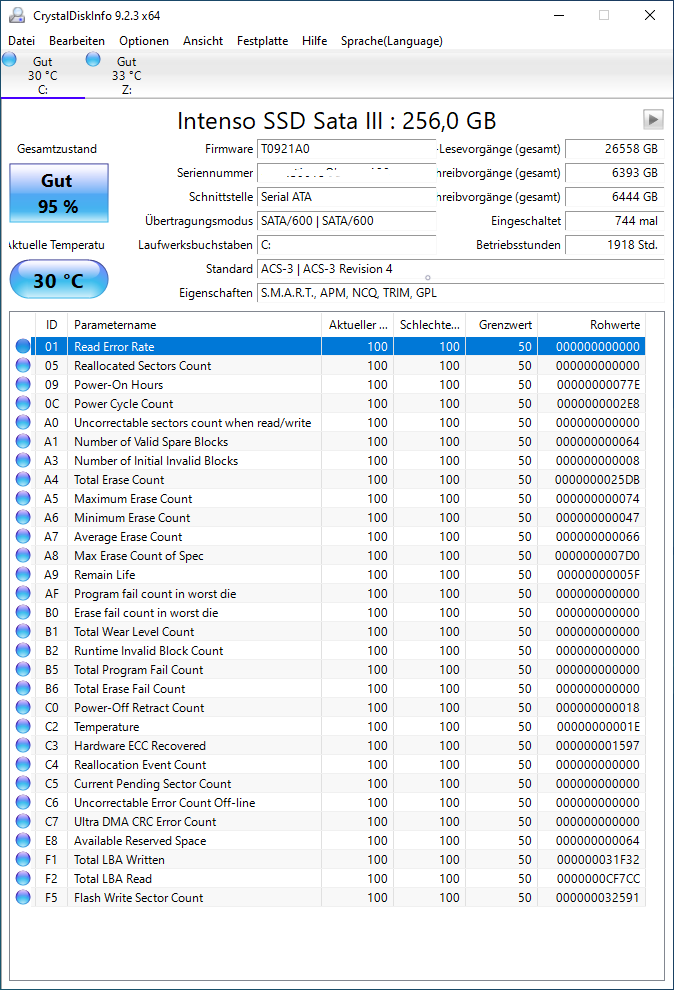Viewport: 674px width, 990px height.
Task: Click status icon of Current Pending Sector Count
Action: pyautogui.click(x=23, y=783)
